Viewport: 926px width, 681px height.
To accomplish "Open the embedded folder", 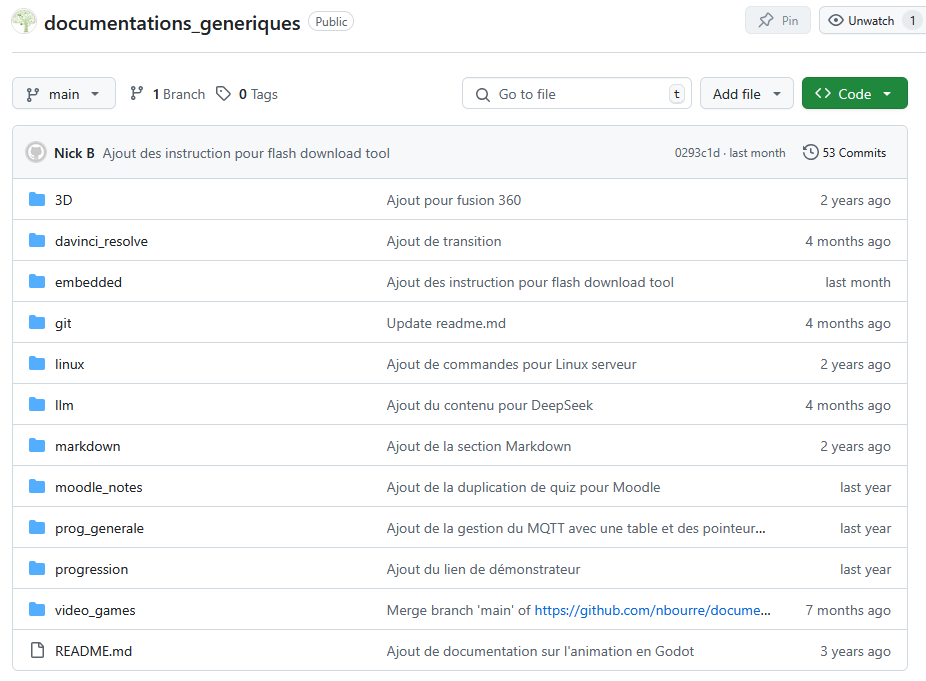I will coord(89,282).
